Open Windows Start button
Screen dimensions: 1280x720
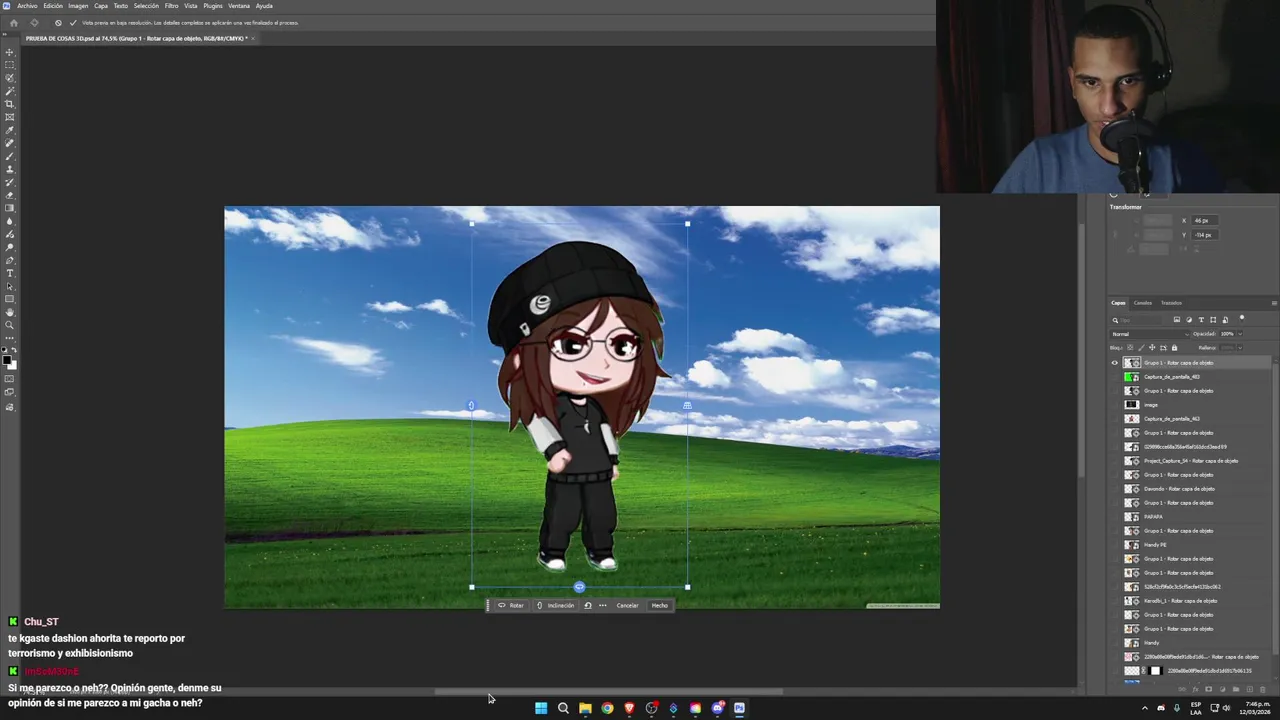tap(541, 708)
